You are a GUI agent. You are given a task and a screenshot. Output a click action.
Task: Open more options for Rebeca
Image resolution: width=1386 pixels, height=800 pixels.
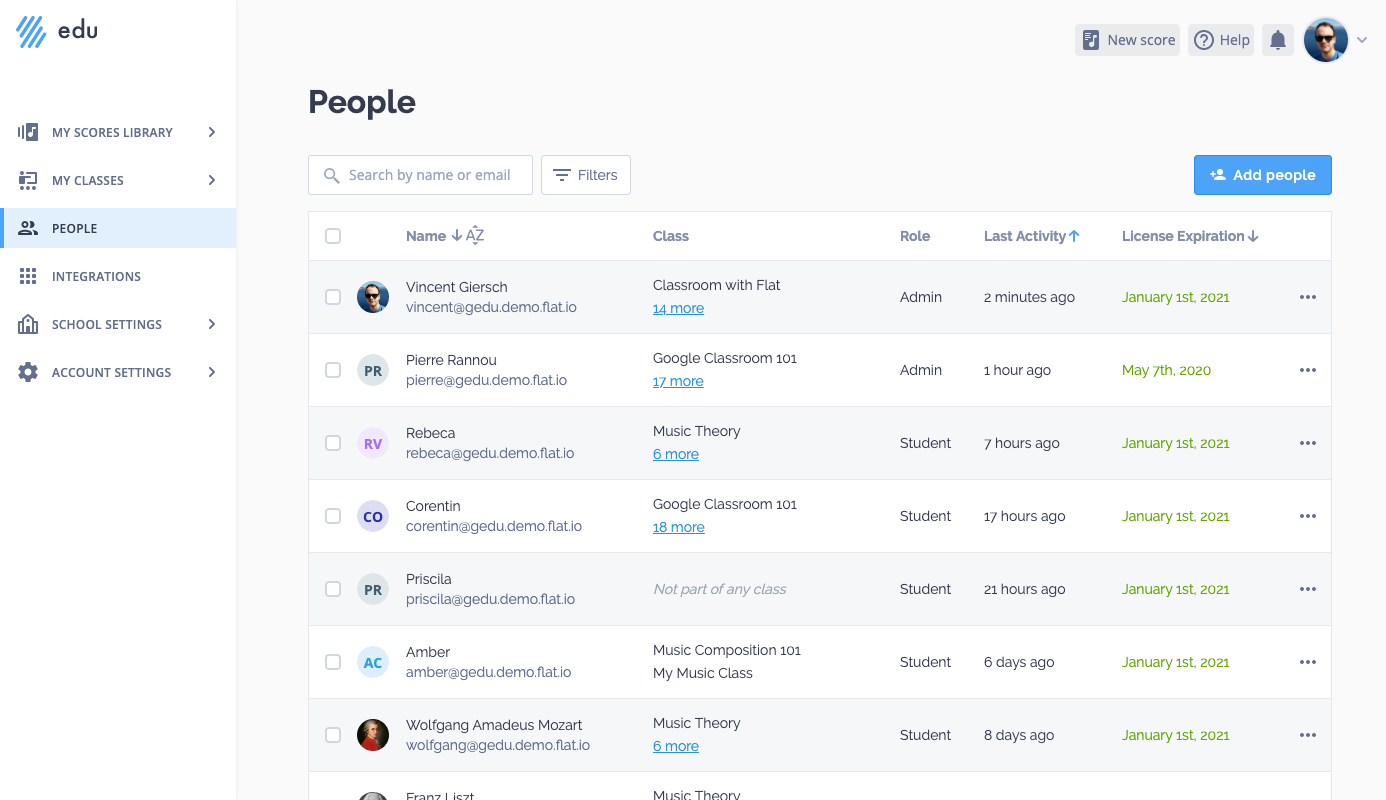click(1308, 443)
